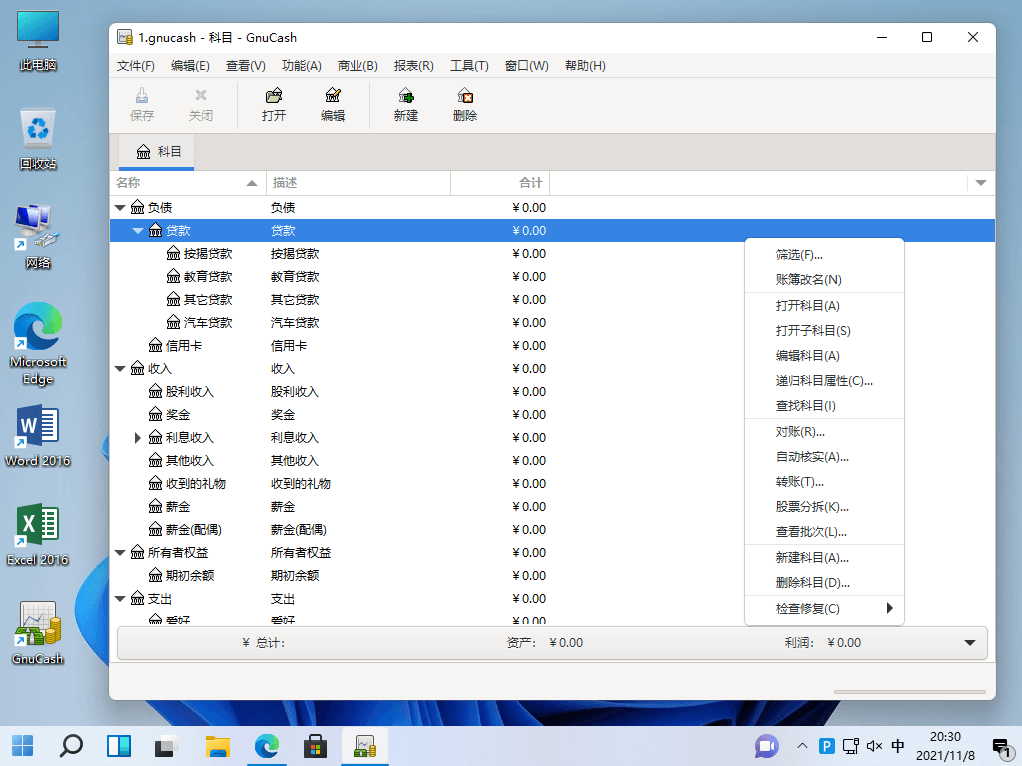Click the bank icon beside 信用卡 account
The width and height of the screenshot is (1022, 766).
[155, 346]
